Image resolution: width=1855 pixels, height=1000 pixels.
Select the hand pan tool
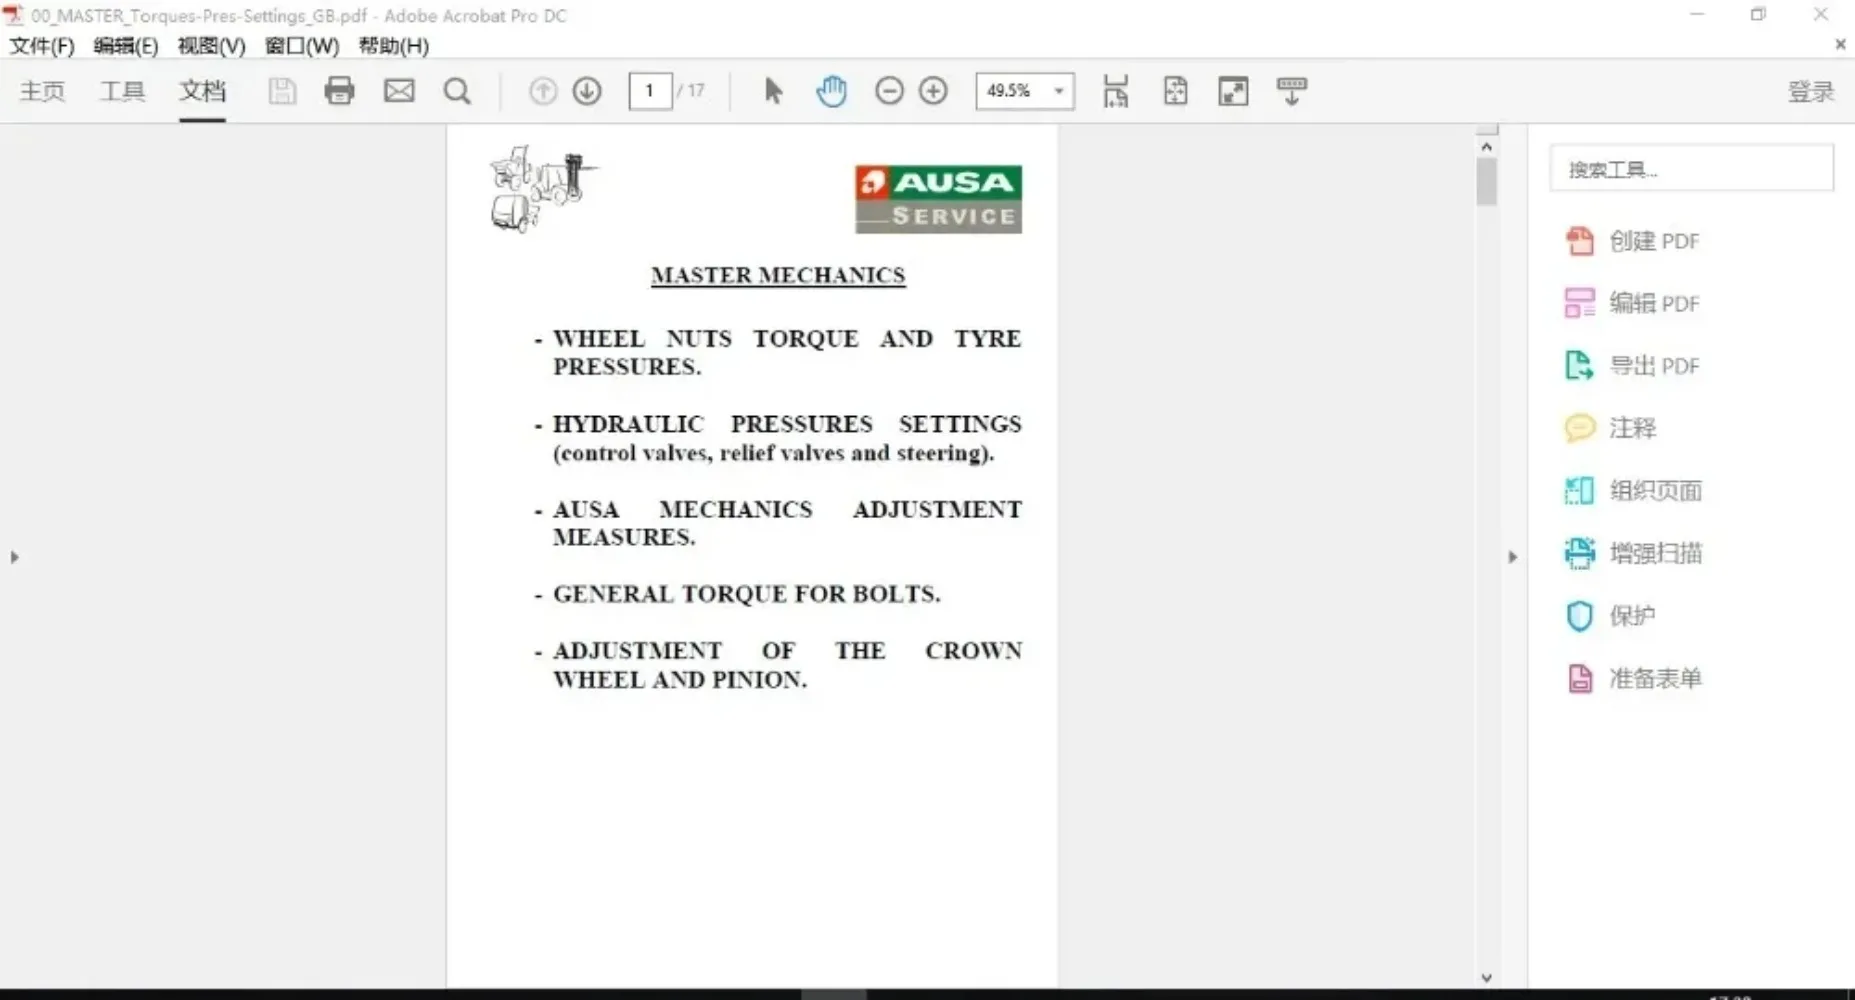point(831,91)
